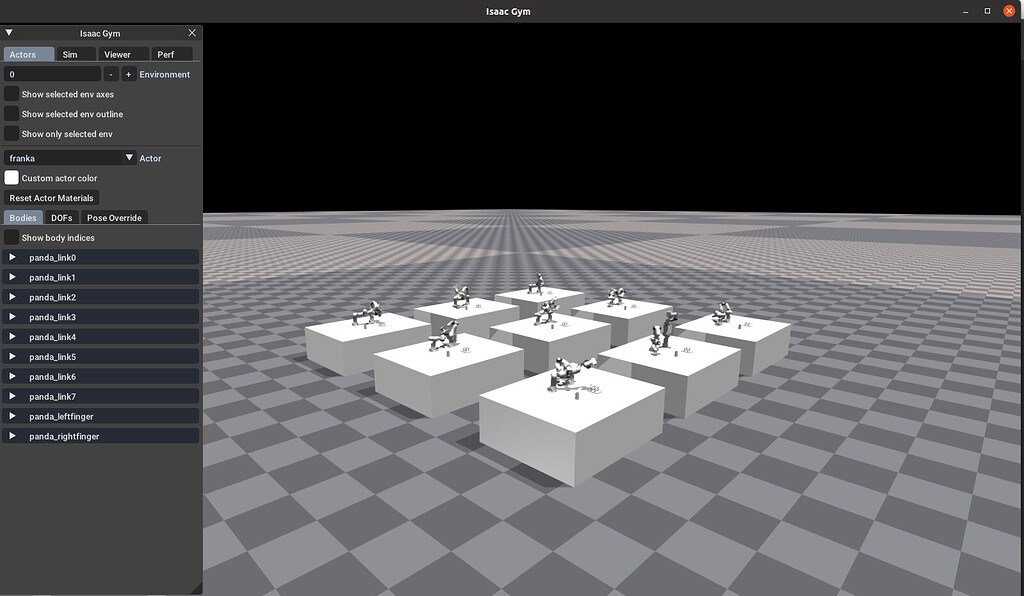Click the Environment index input field
This screenshot has height=596, width=1024.
tap(50, 73)
